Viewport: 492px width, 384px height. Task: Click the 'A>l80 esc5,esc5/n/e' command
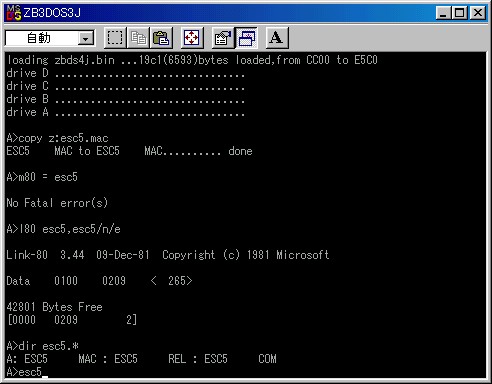click(x=63, y=229)
